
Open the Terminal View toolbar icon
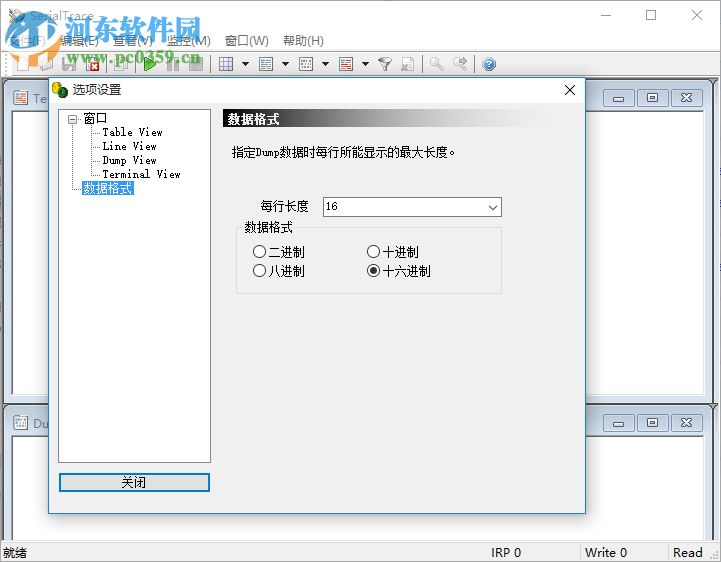pos(346,64)
